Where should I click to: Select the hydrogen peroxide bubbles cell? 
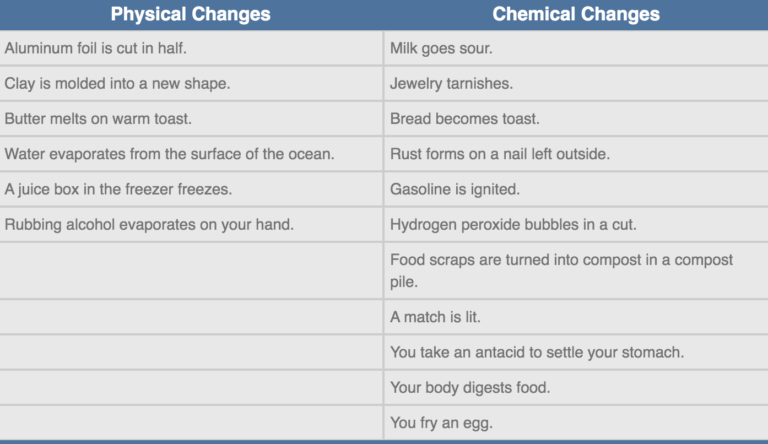click(513, 224)
